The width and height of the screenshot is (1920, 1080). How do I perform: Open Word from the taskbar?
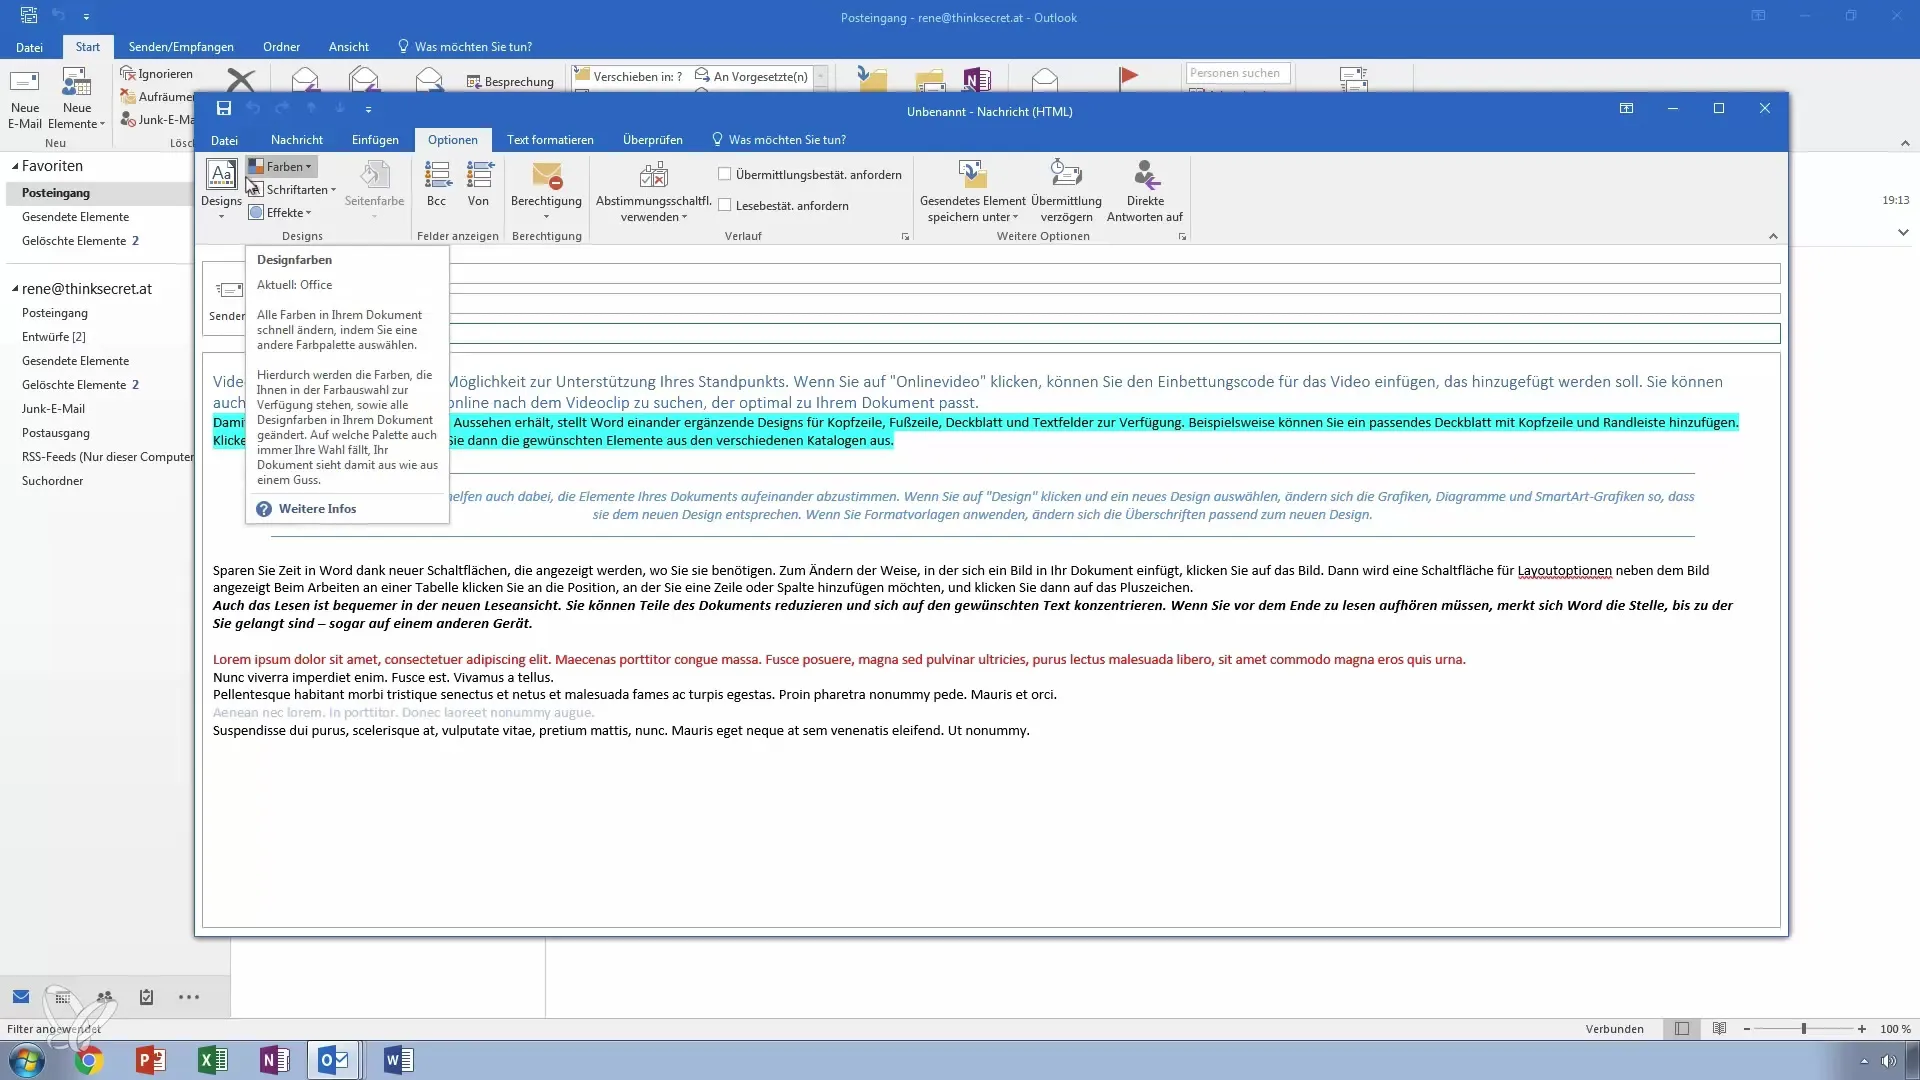pos(398,1060)
